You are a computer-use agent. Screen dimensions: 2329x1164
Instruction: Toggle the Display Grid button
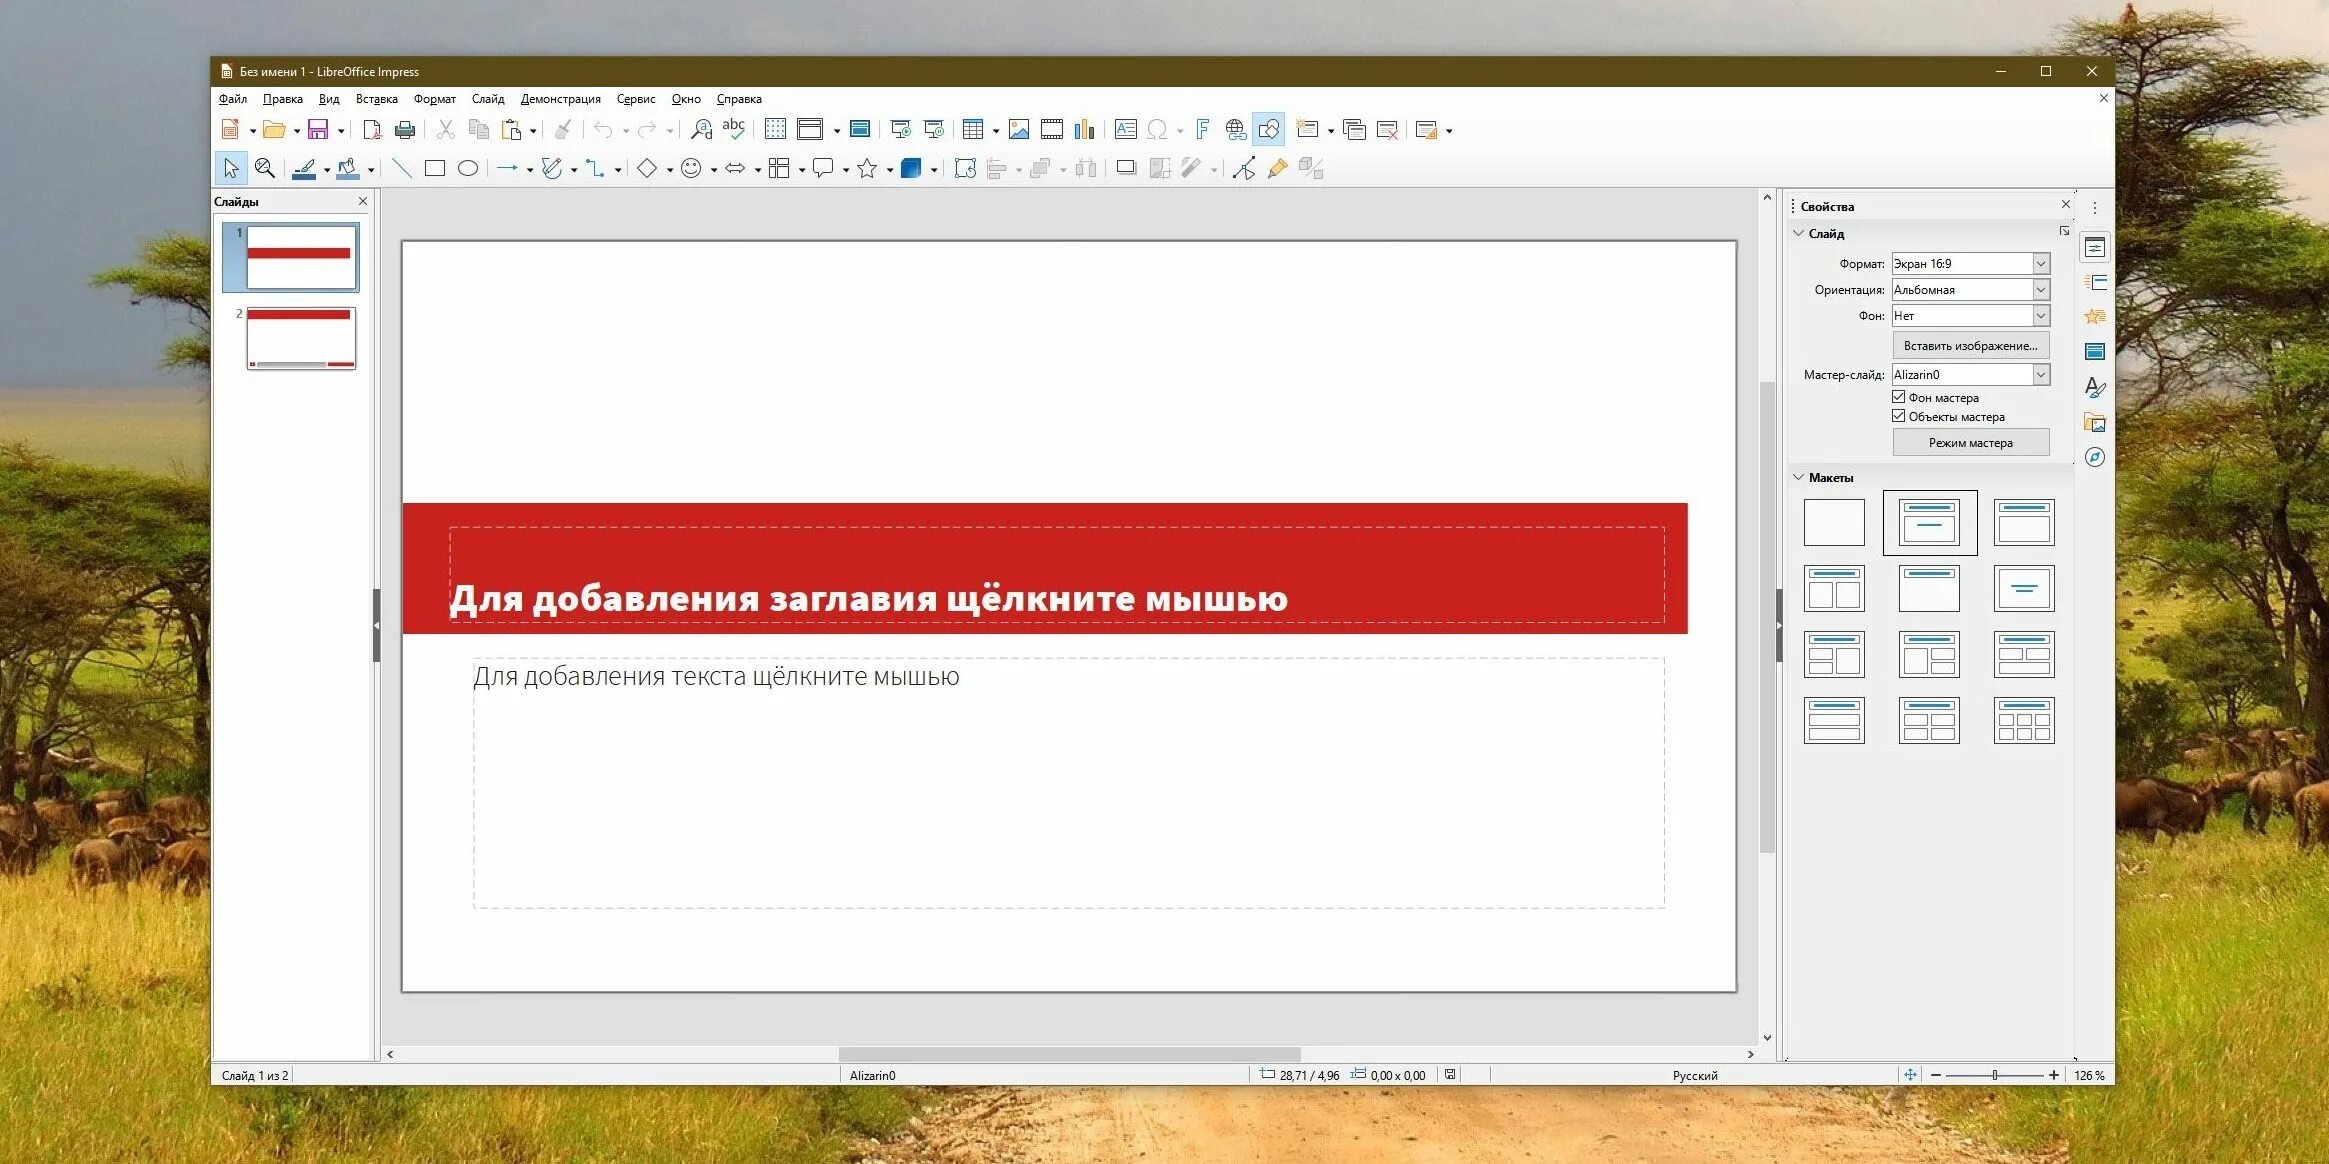(x=775, y=129)
